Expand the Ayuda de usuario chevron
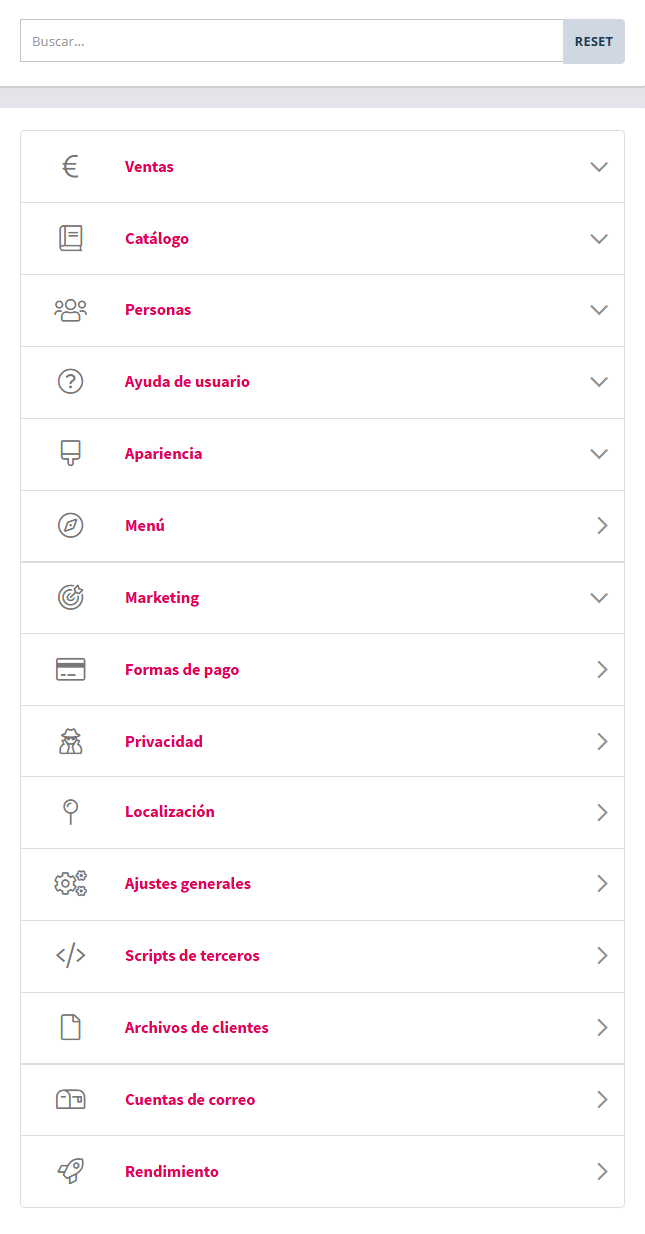This screenshot has height=1234, width=645. point(599,382)
